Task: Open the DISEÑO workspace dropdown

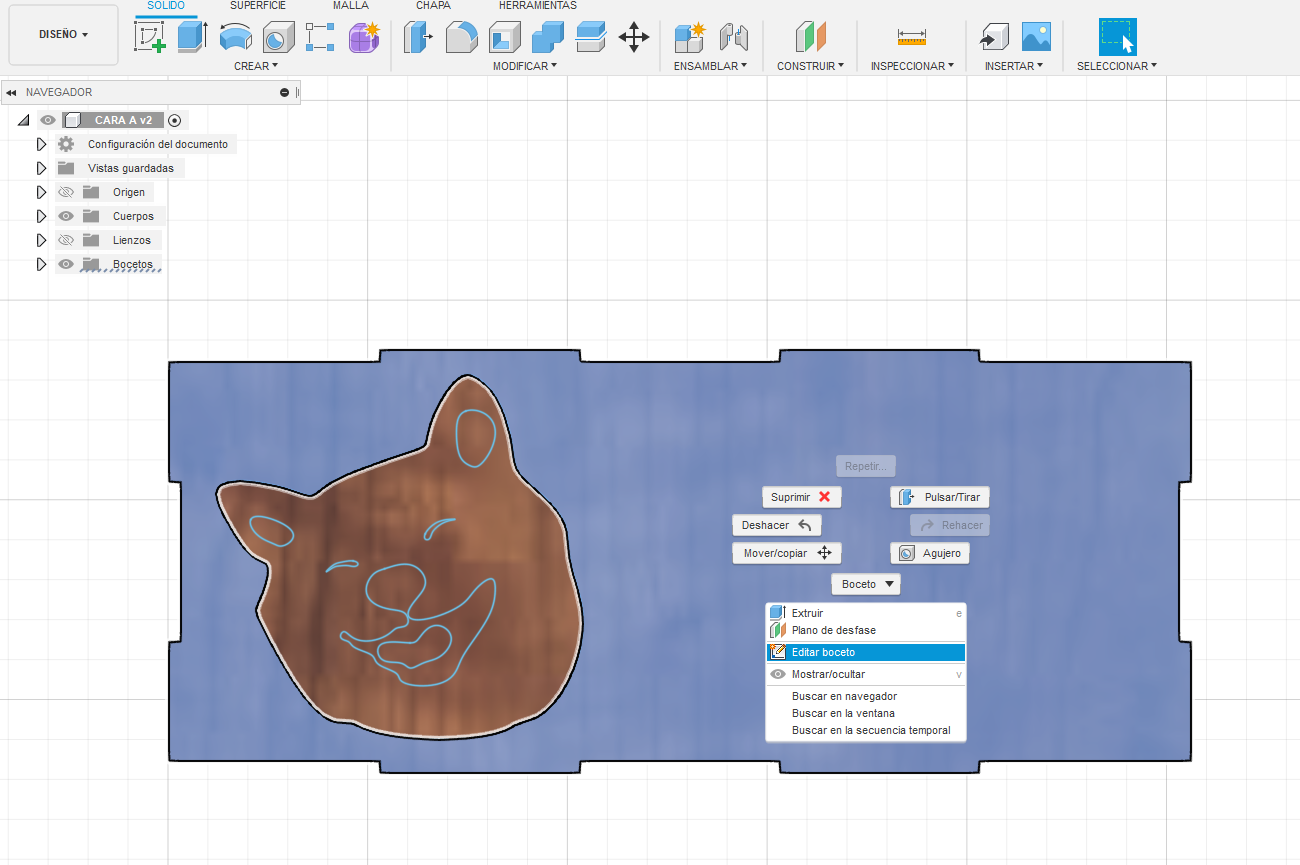Action: (63, 34)
